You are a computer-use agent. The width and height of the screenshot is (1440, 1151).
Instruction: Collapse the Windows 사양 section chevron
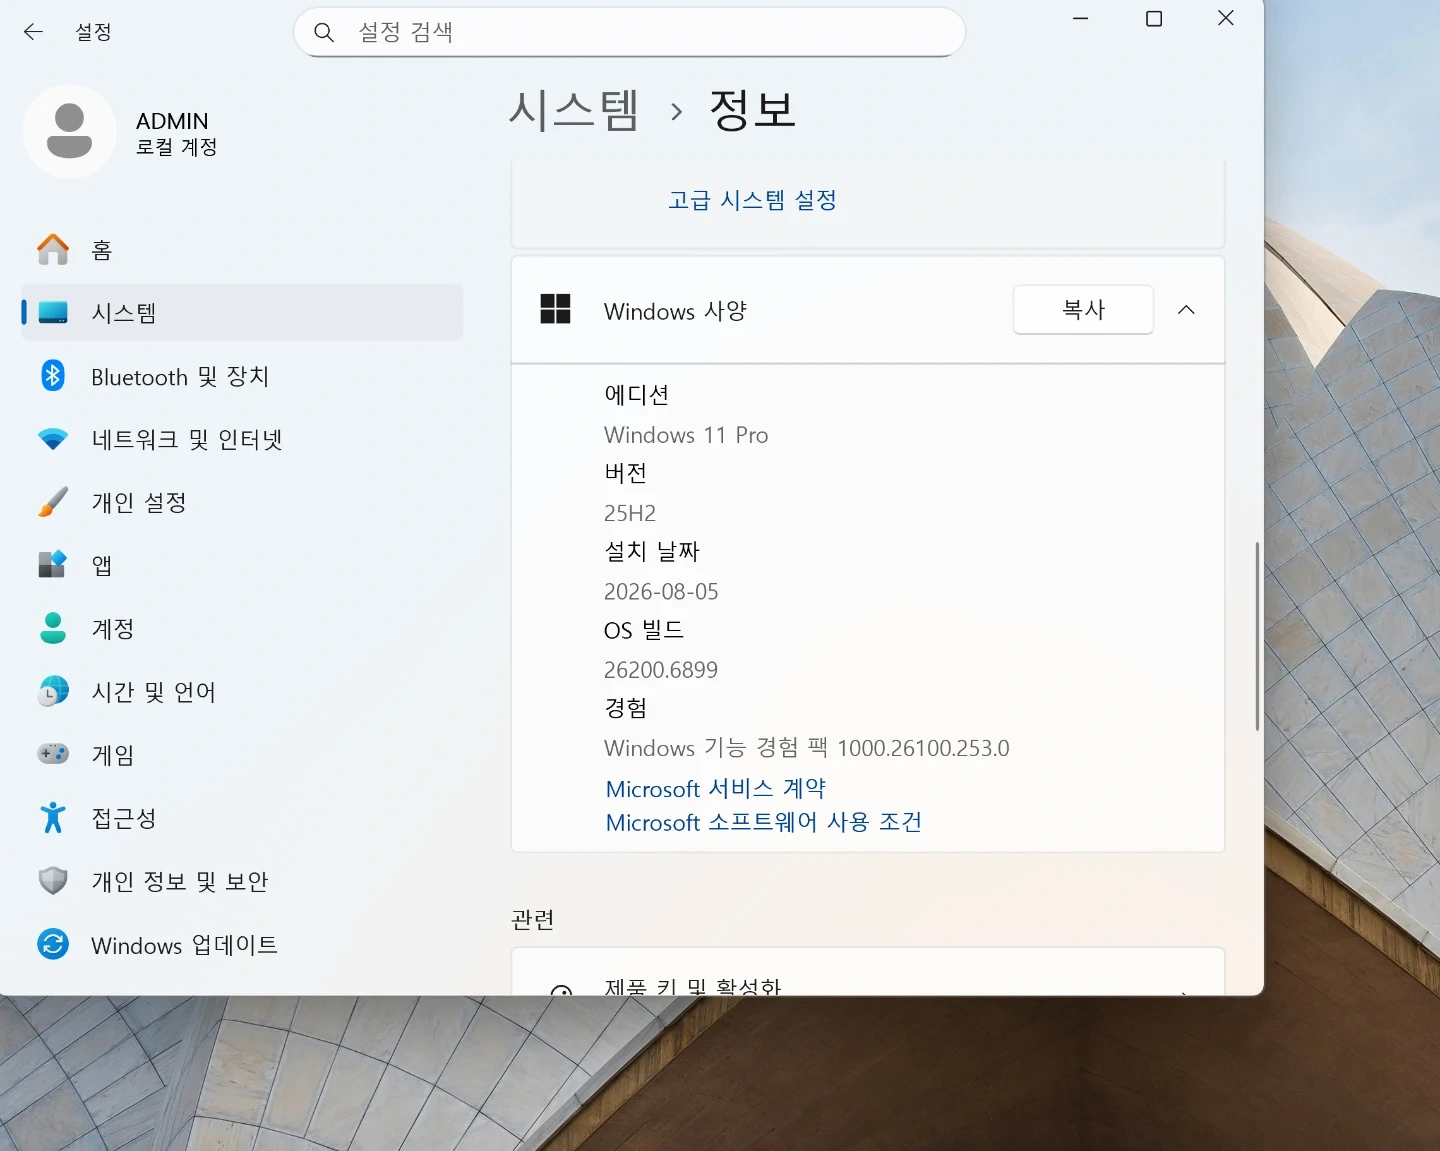(1186, 310)
